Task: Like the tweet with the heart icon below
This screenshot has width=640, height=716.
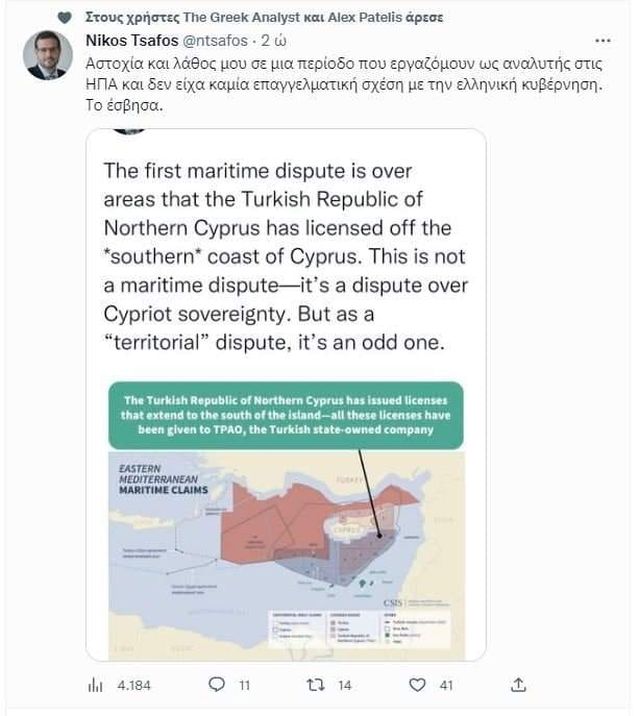Action: click(x=417, y=685)
